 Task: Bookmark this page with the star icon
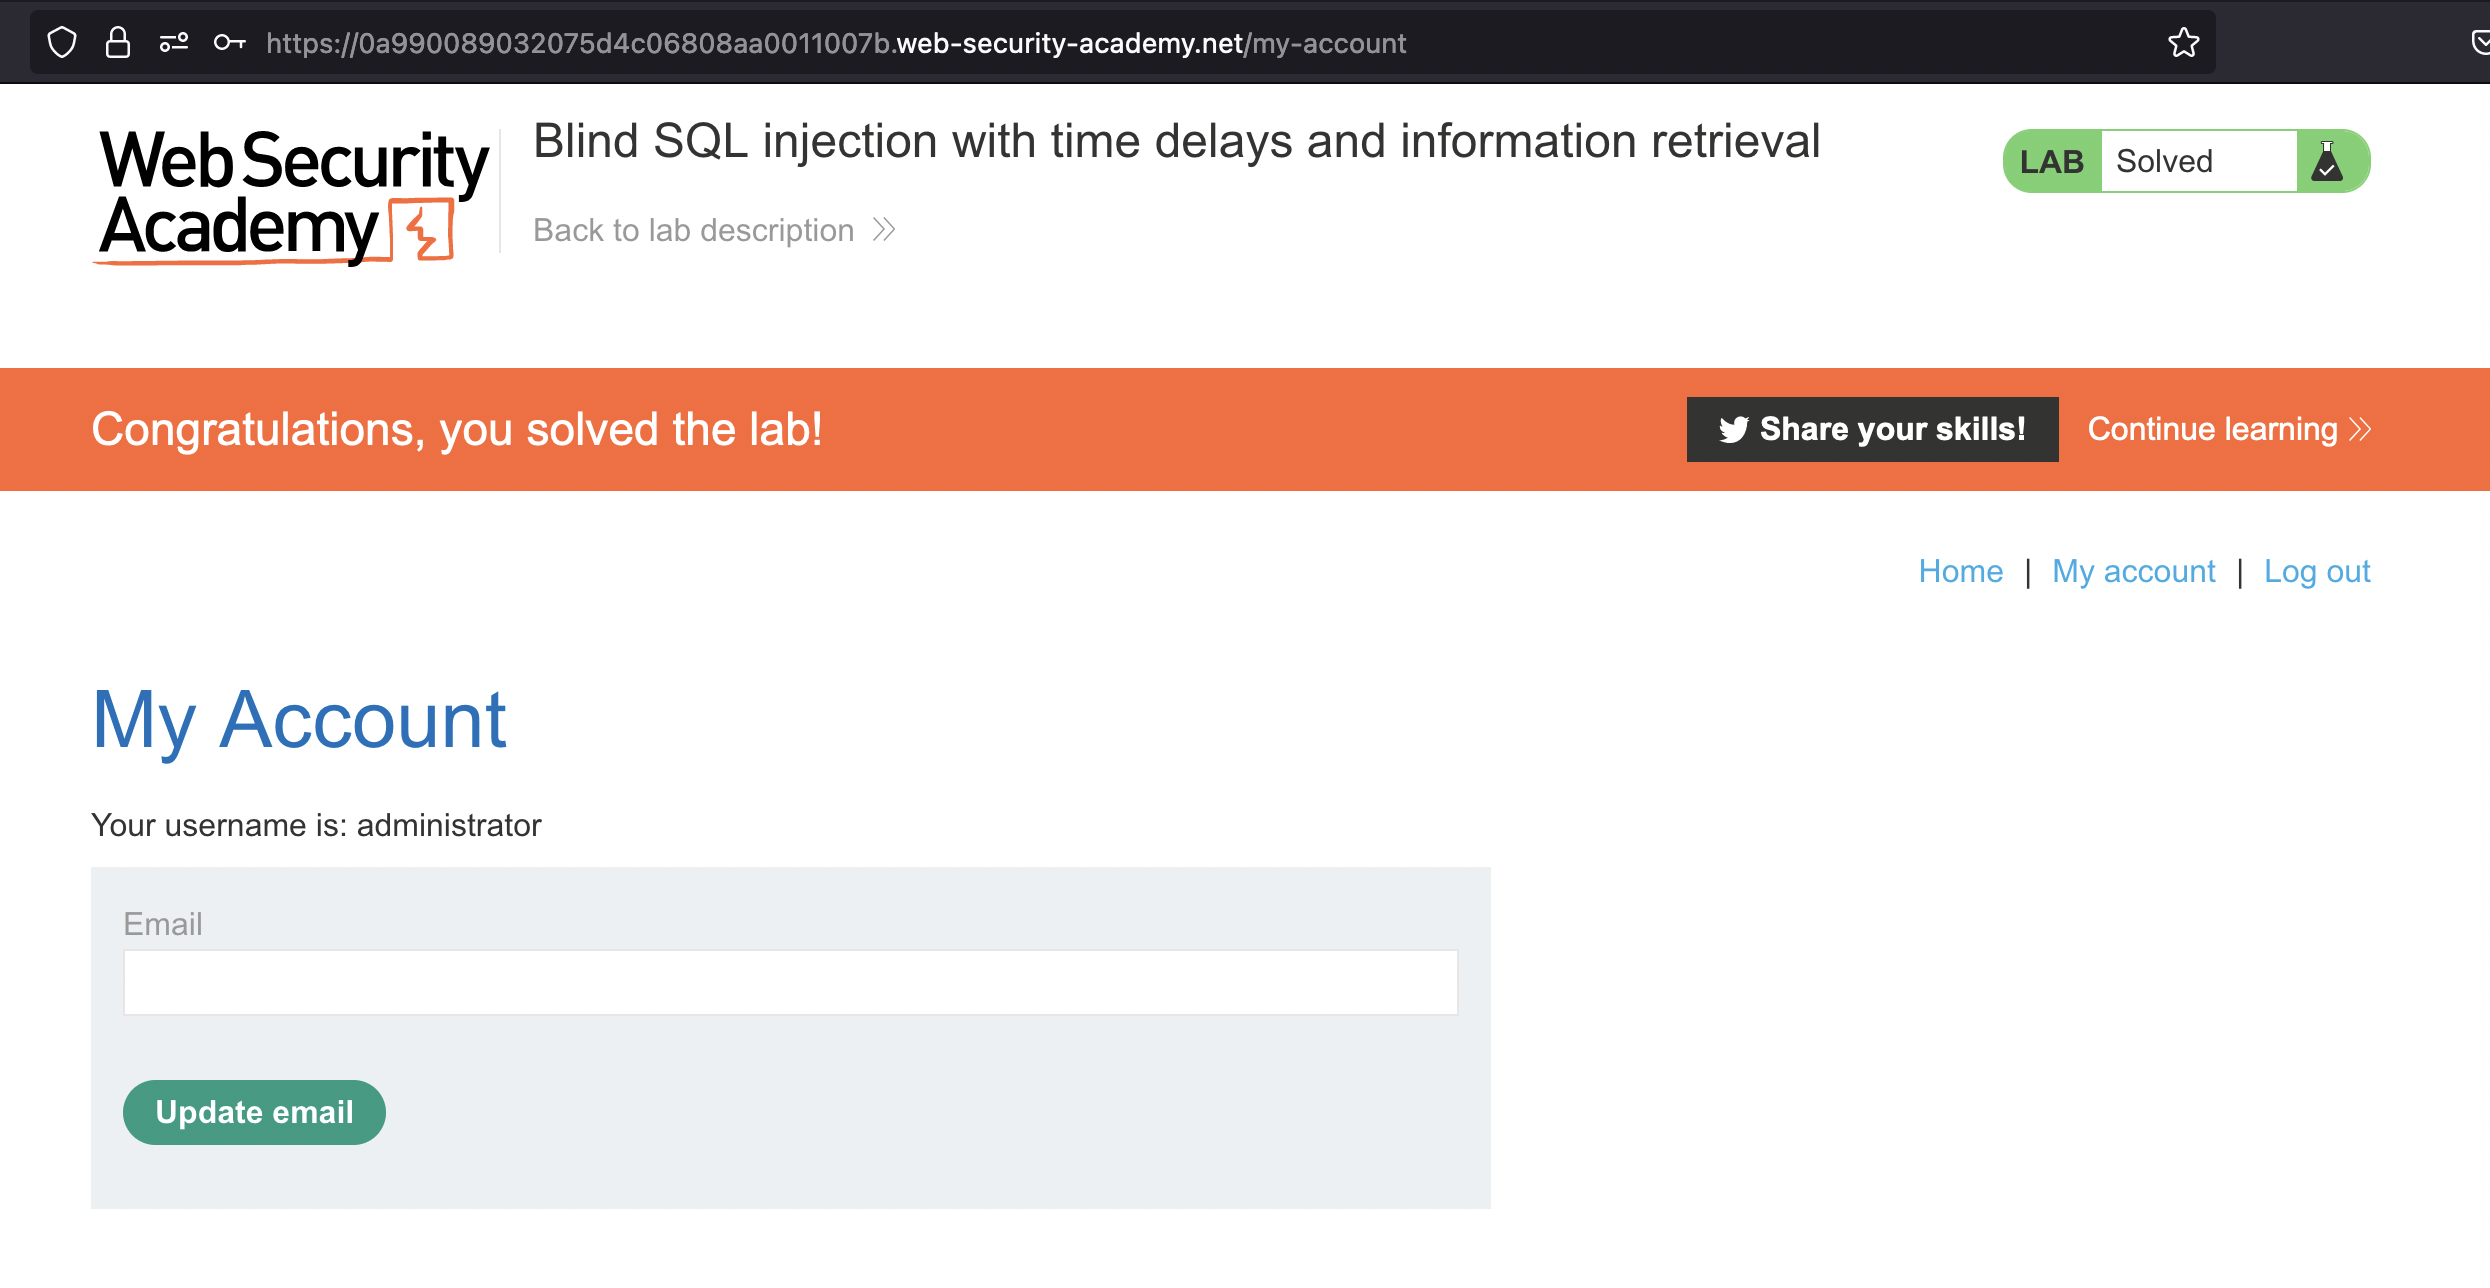click(2183, 43)
